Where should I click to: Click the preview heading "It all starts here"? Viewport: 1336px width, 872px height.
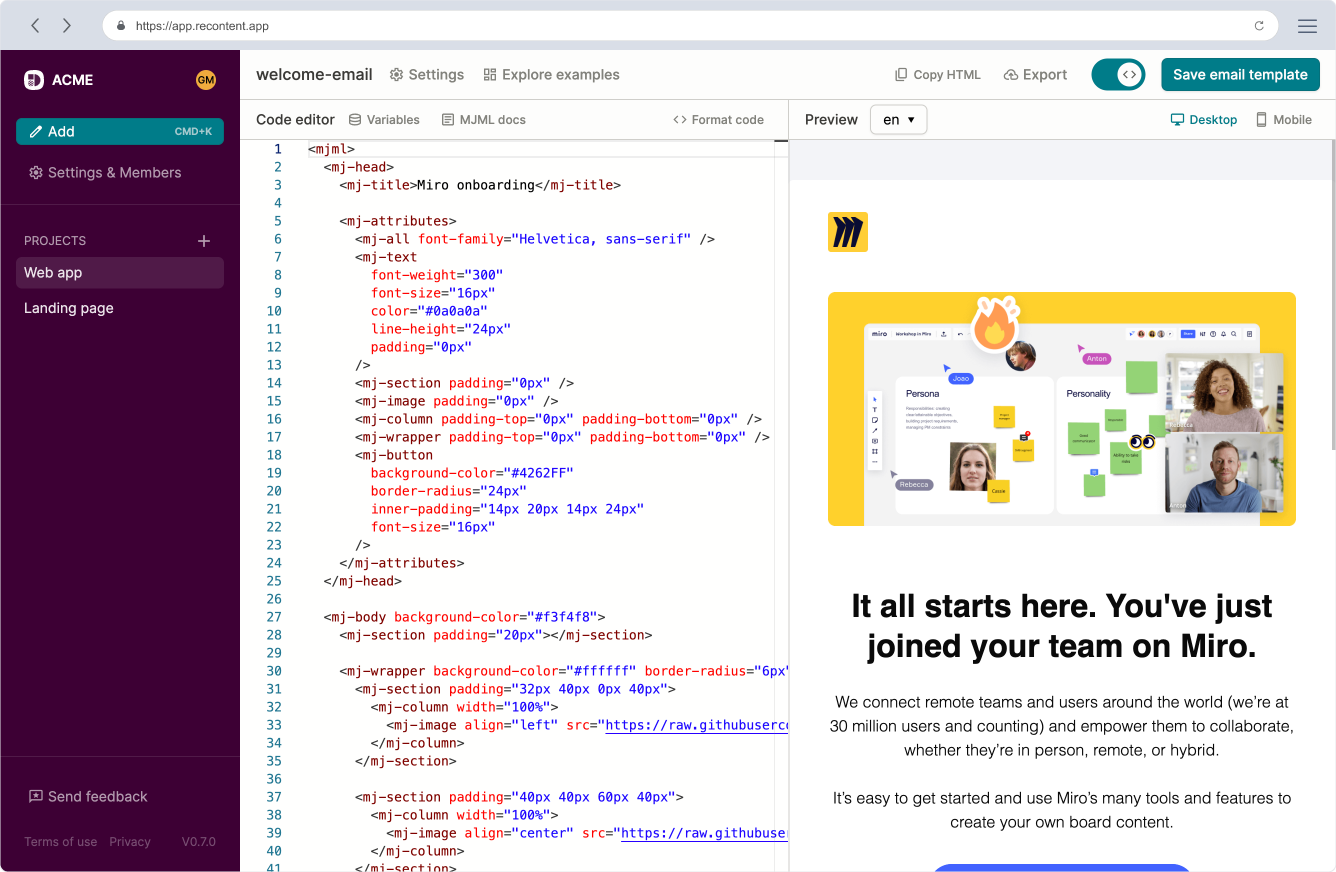[x=1062, y=626]
